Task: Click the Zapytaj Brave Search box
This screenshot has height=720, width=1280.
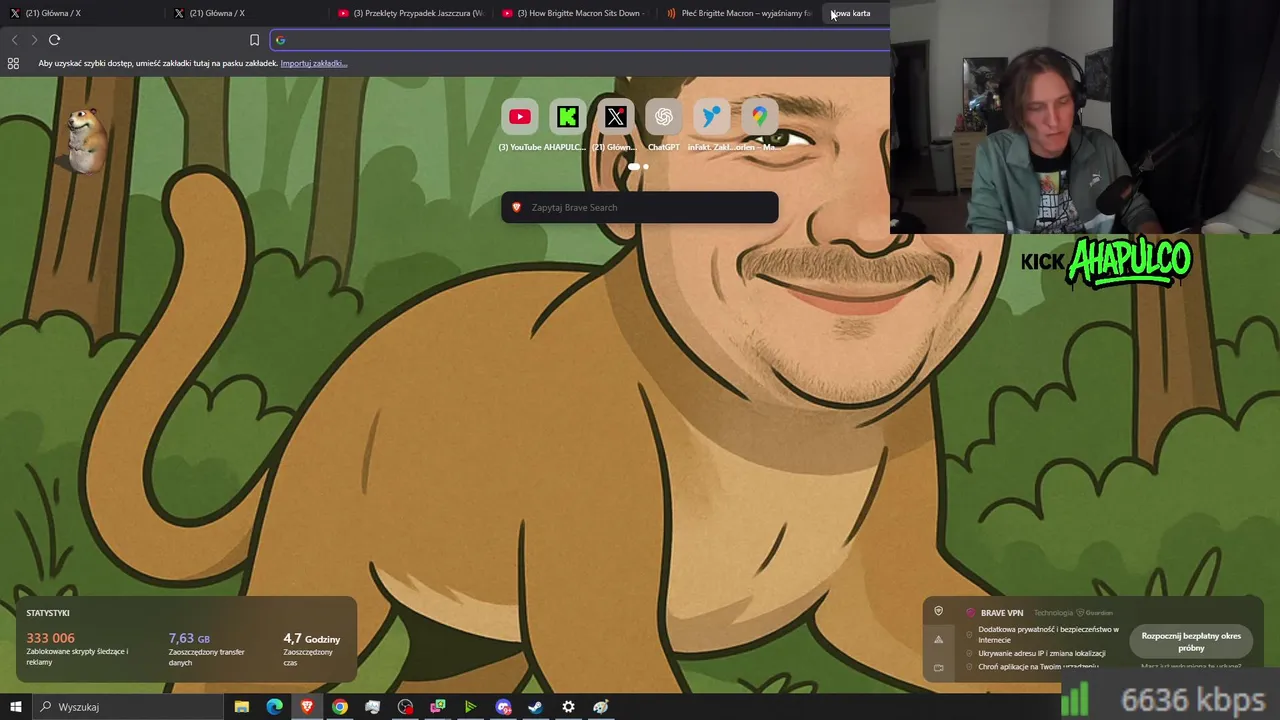Action: click(x=640, y=207)
